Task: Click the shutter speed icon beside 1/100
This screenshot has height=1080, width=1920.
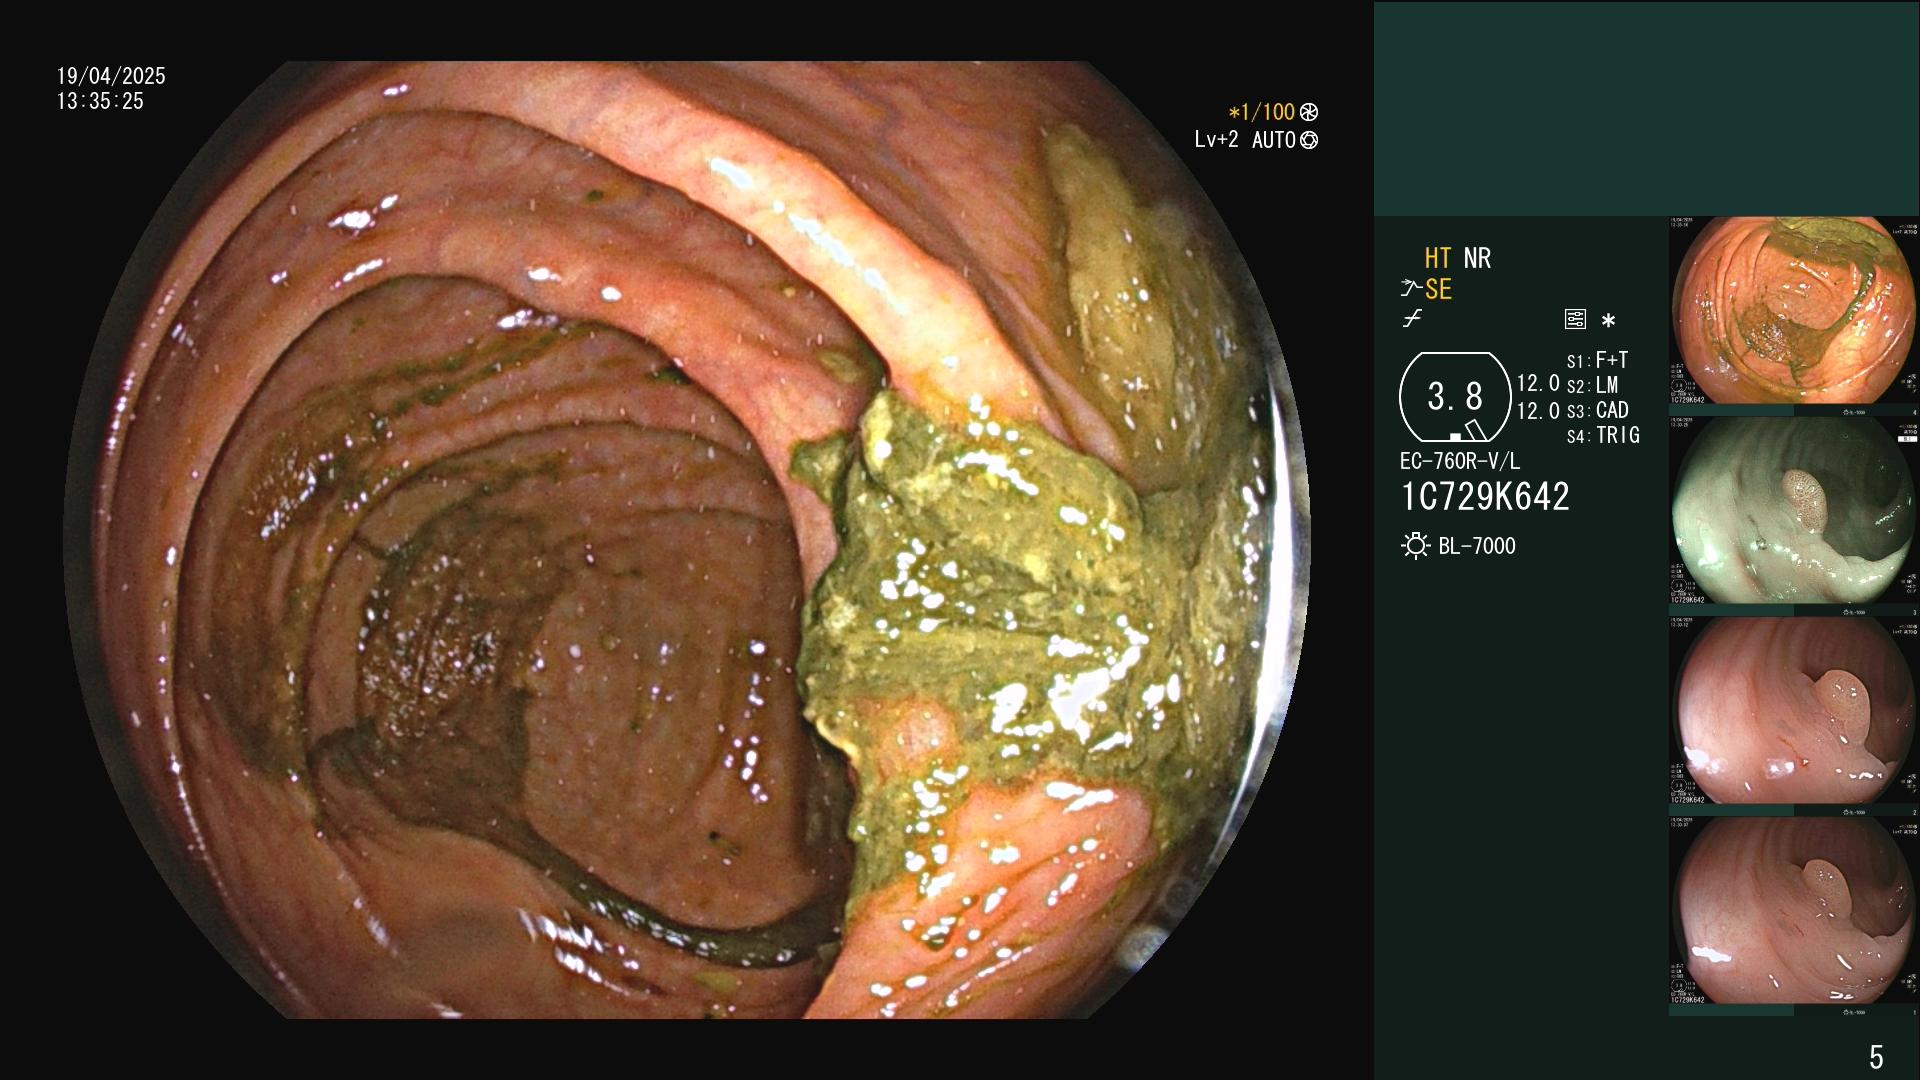Action: point(1309,112)
